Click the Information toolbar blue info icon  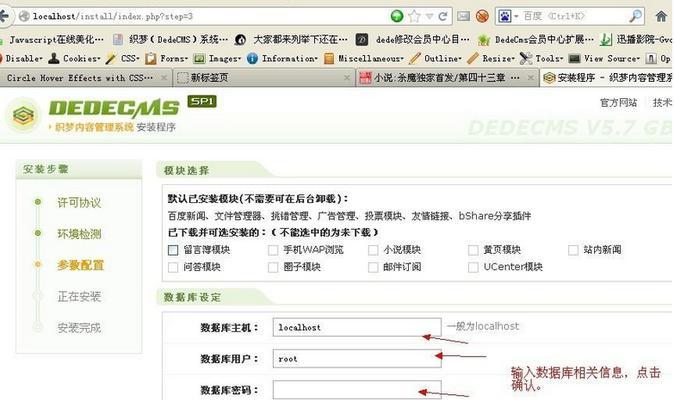[252, 58]
